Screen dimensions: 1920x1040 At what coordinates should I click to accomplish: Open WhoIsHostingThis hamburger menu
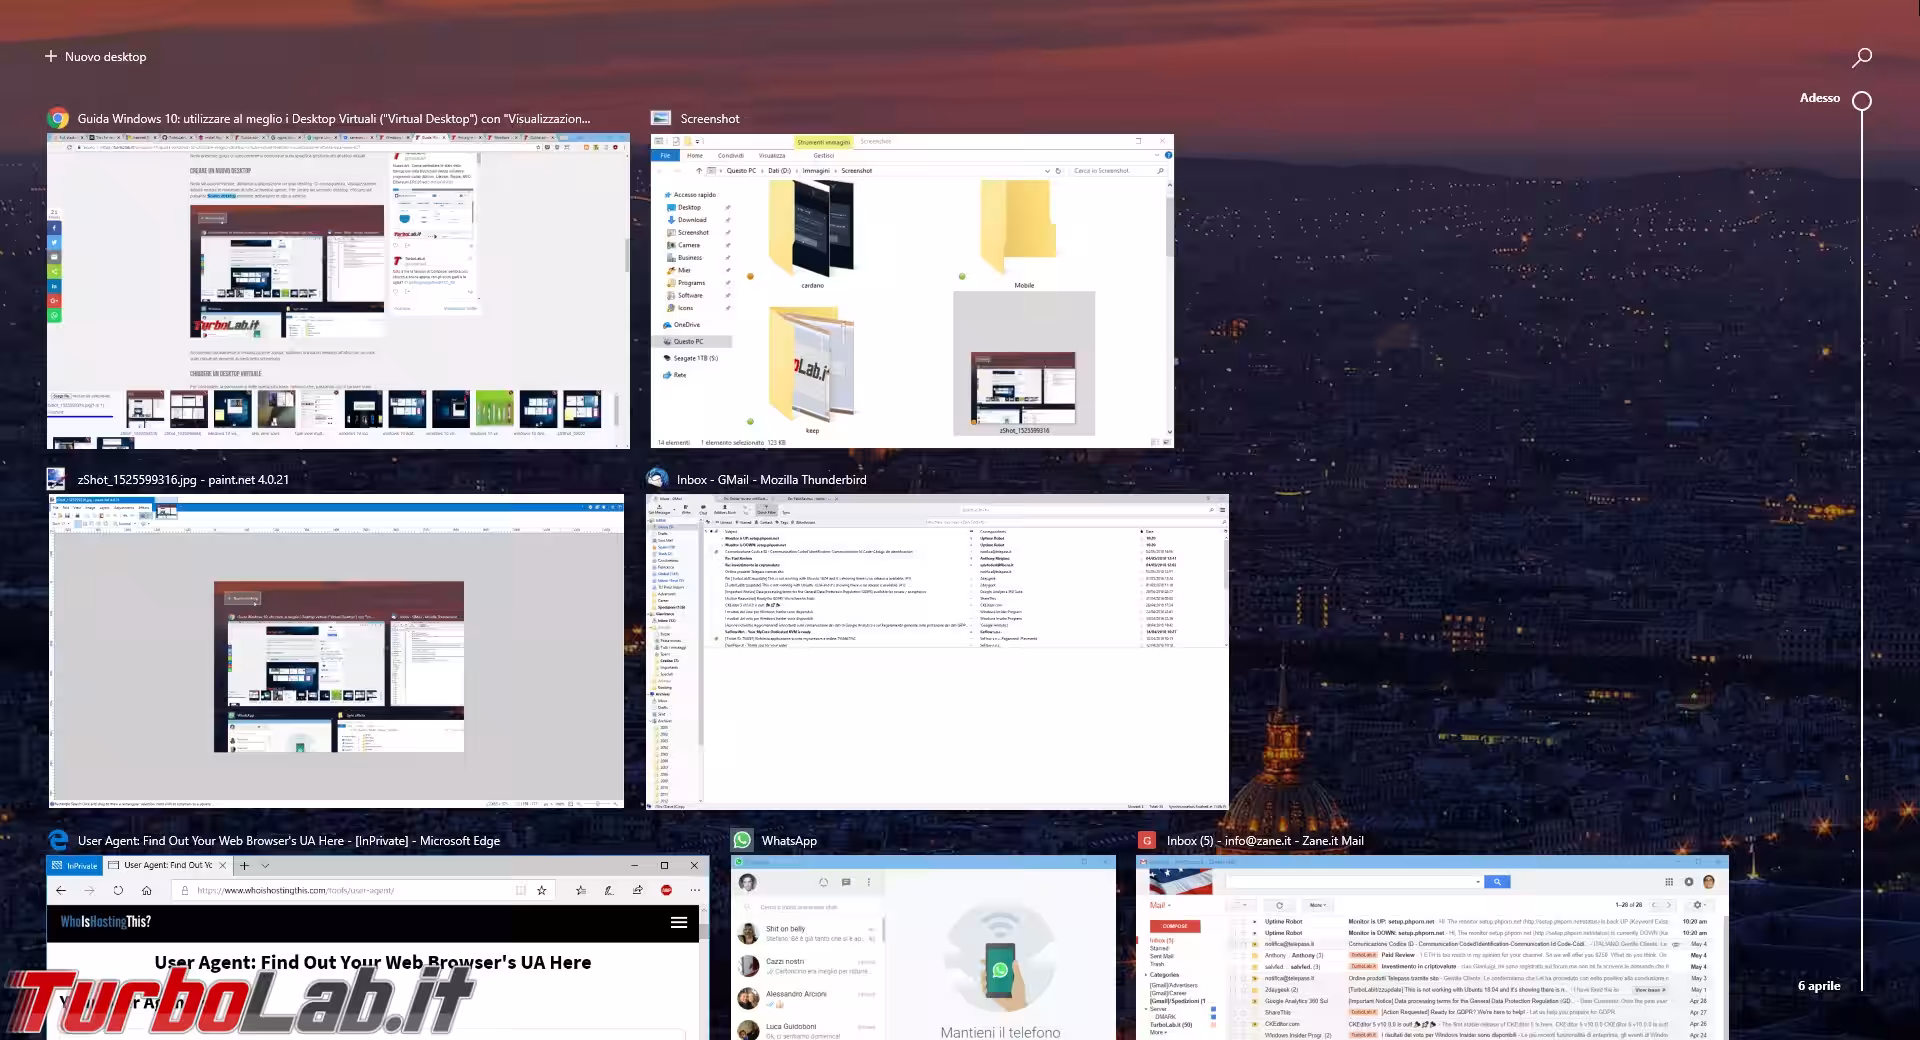(x=679, y=922)
